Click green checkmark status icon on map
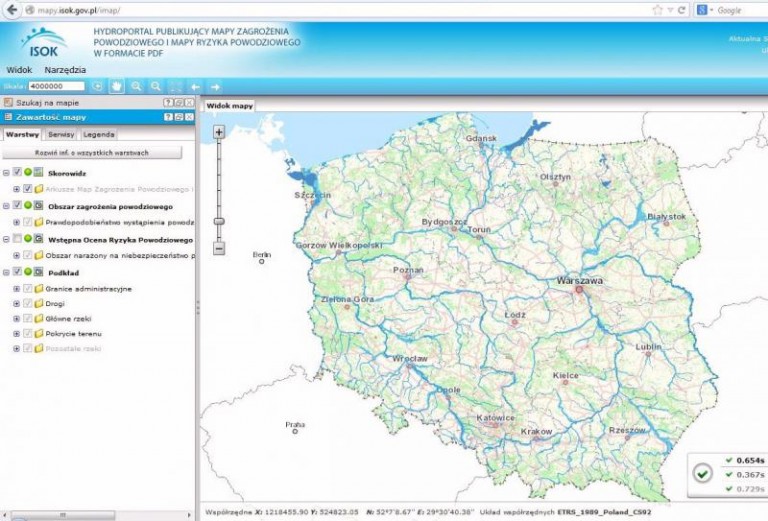This screenshot has height=521, width=768. [x=703, y=474]
